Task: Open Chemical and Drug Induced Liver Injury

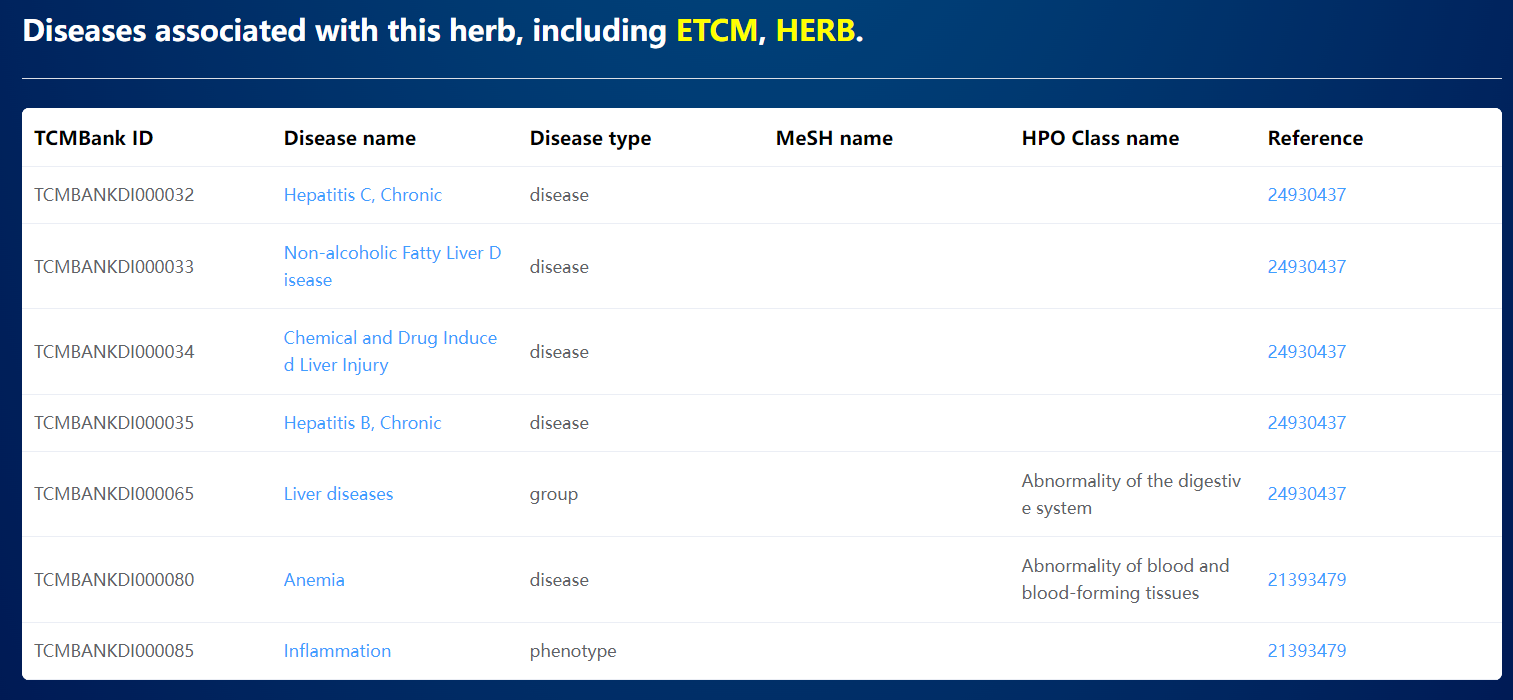Action: [391, 351]
